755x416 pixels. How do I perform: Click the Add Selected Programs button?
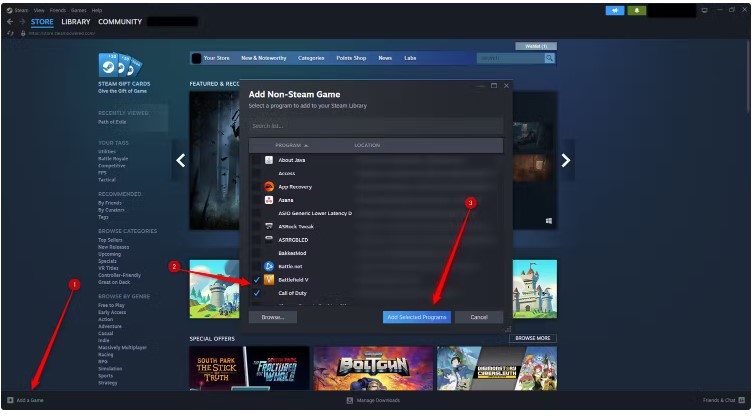coord(417,317)
